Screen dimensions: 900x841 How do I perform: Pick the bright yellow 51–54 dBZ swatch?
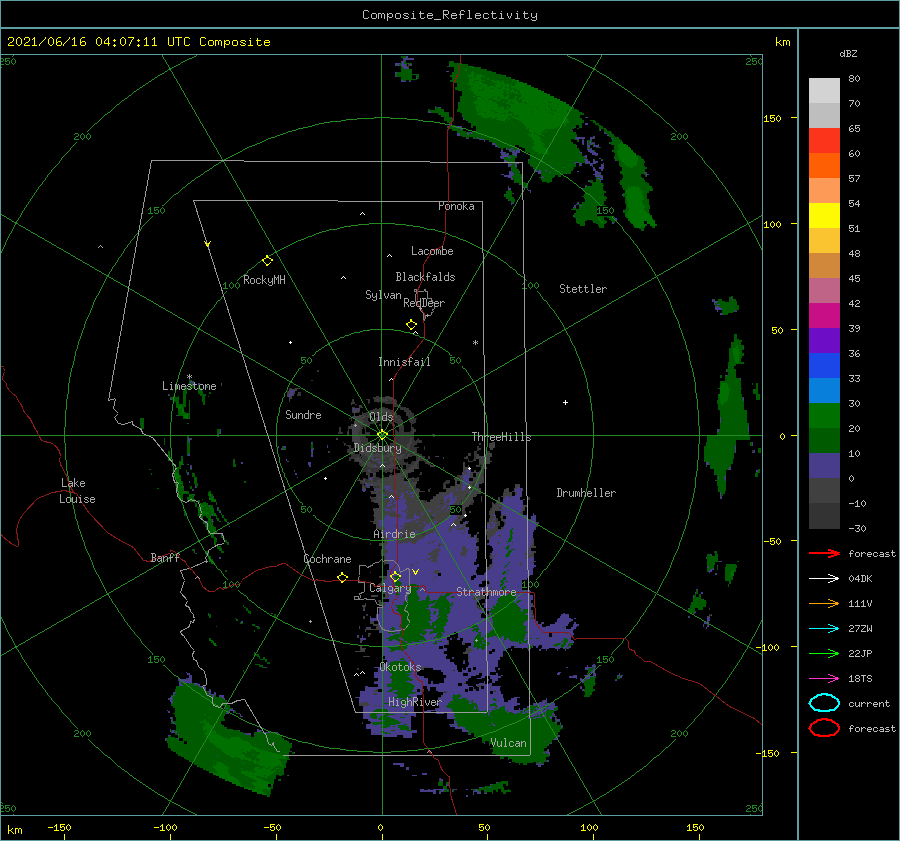tap(824, 216)
